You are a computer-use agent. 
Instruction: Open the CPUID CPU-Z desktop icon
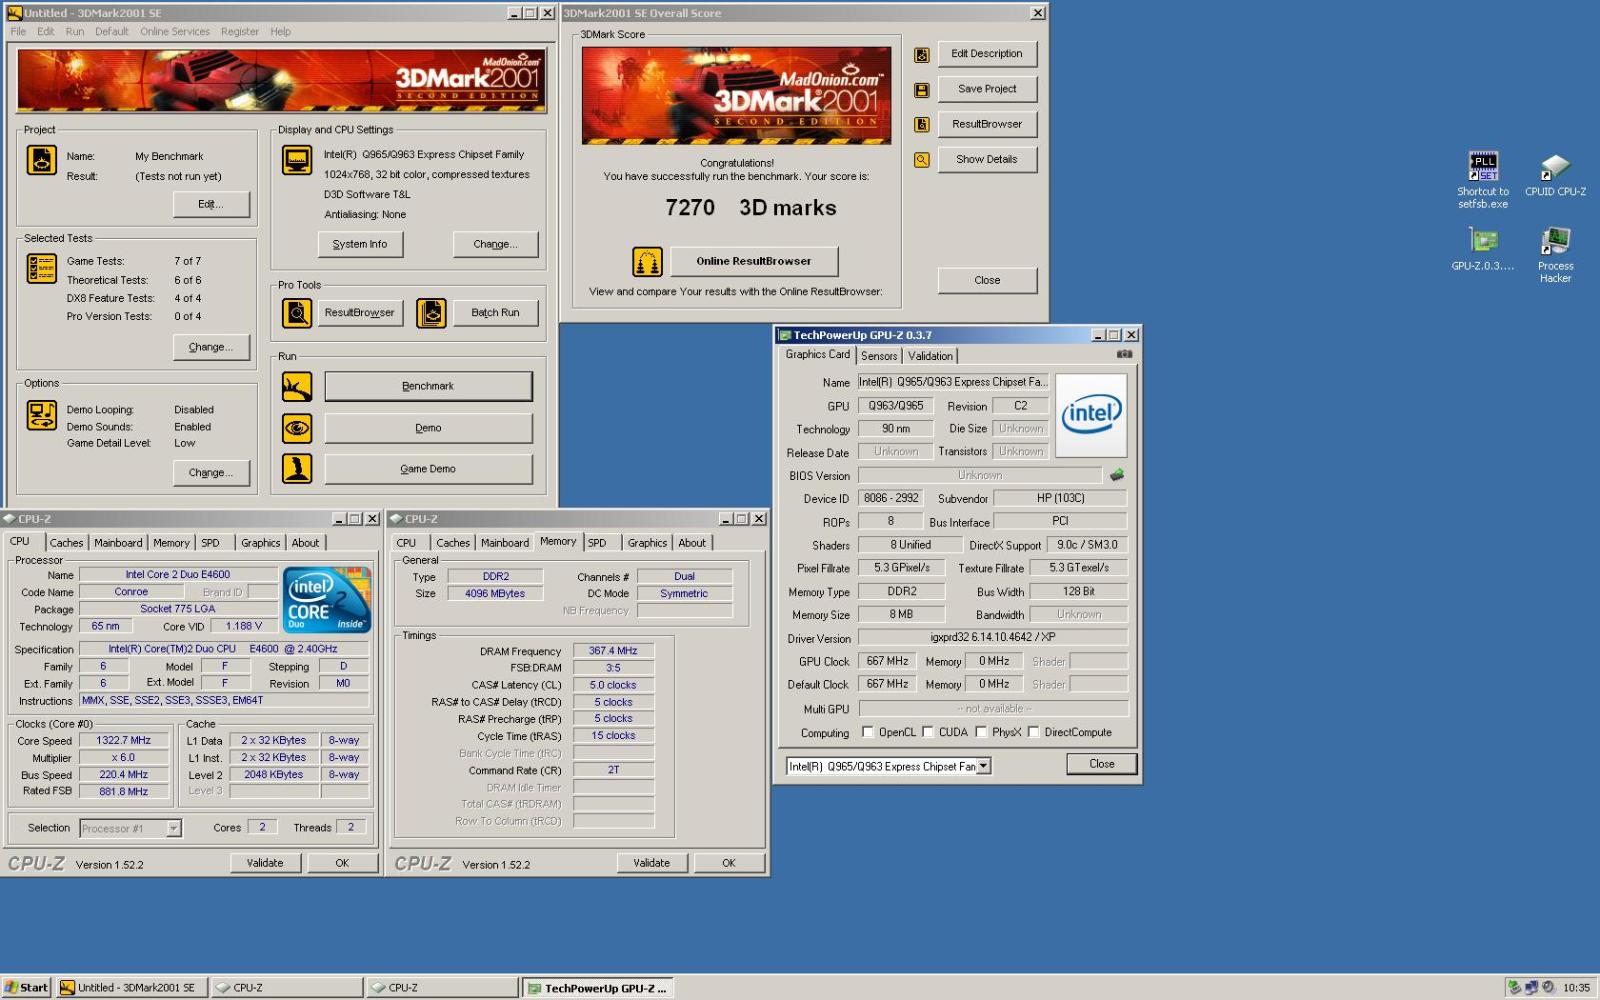[x=1555, y=174]
